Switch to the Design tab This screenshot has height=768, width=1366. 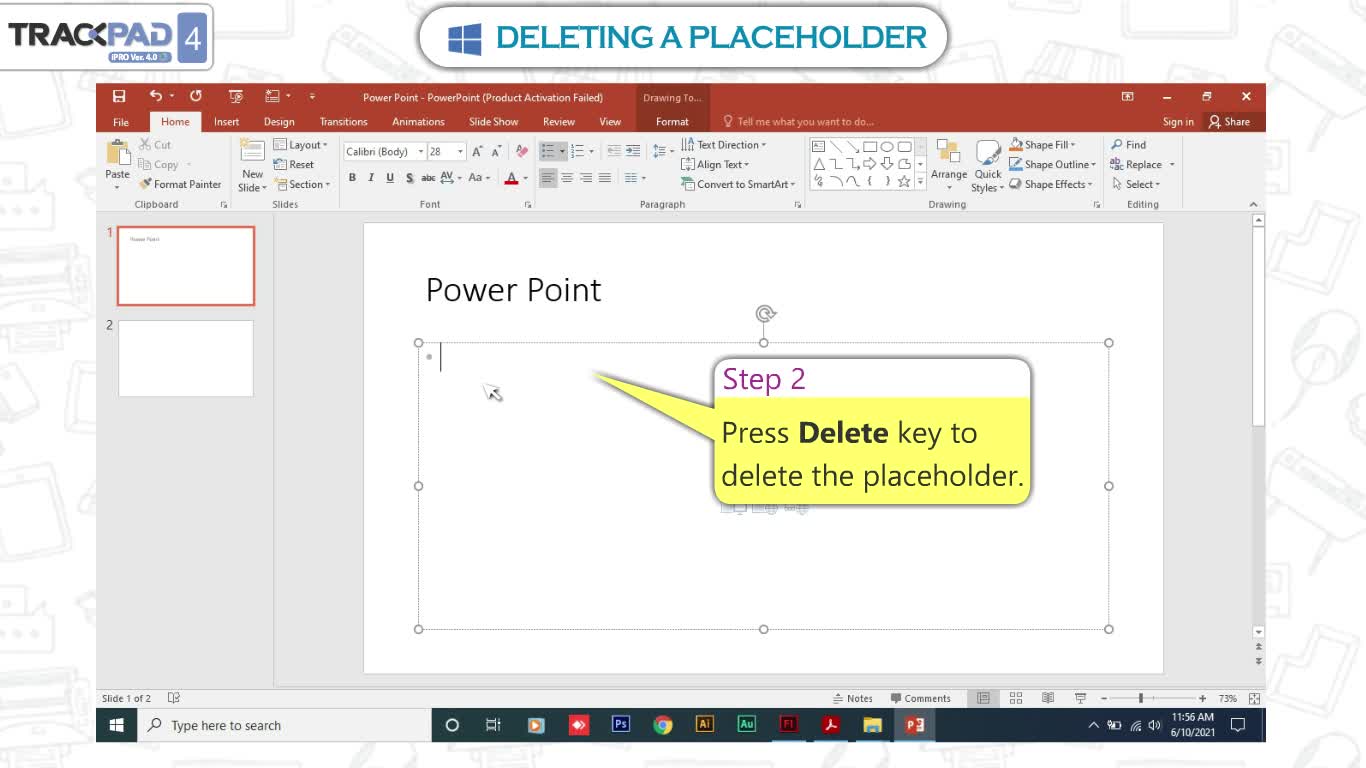click(279, 122)
